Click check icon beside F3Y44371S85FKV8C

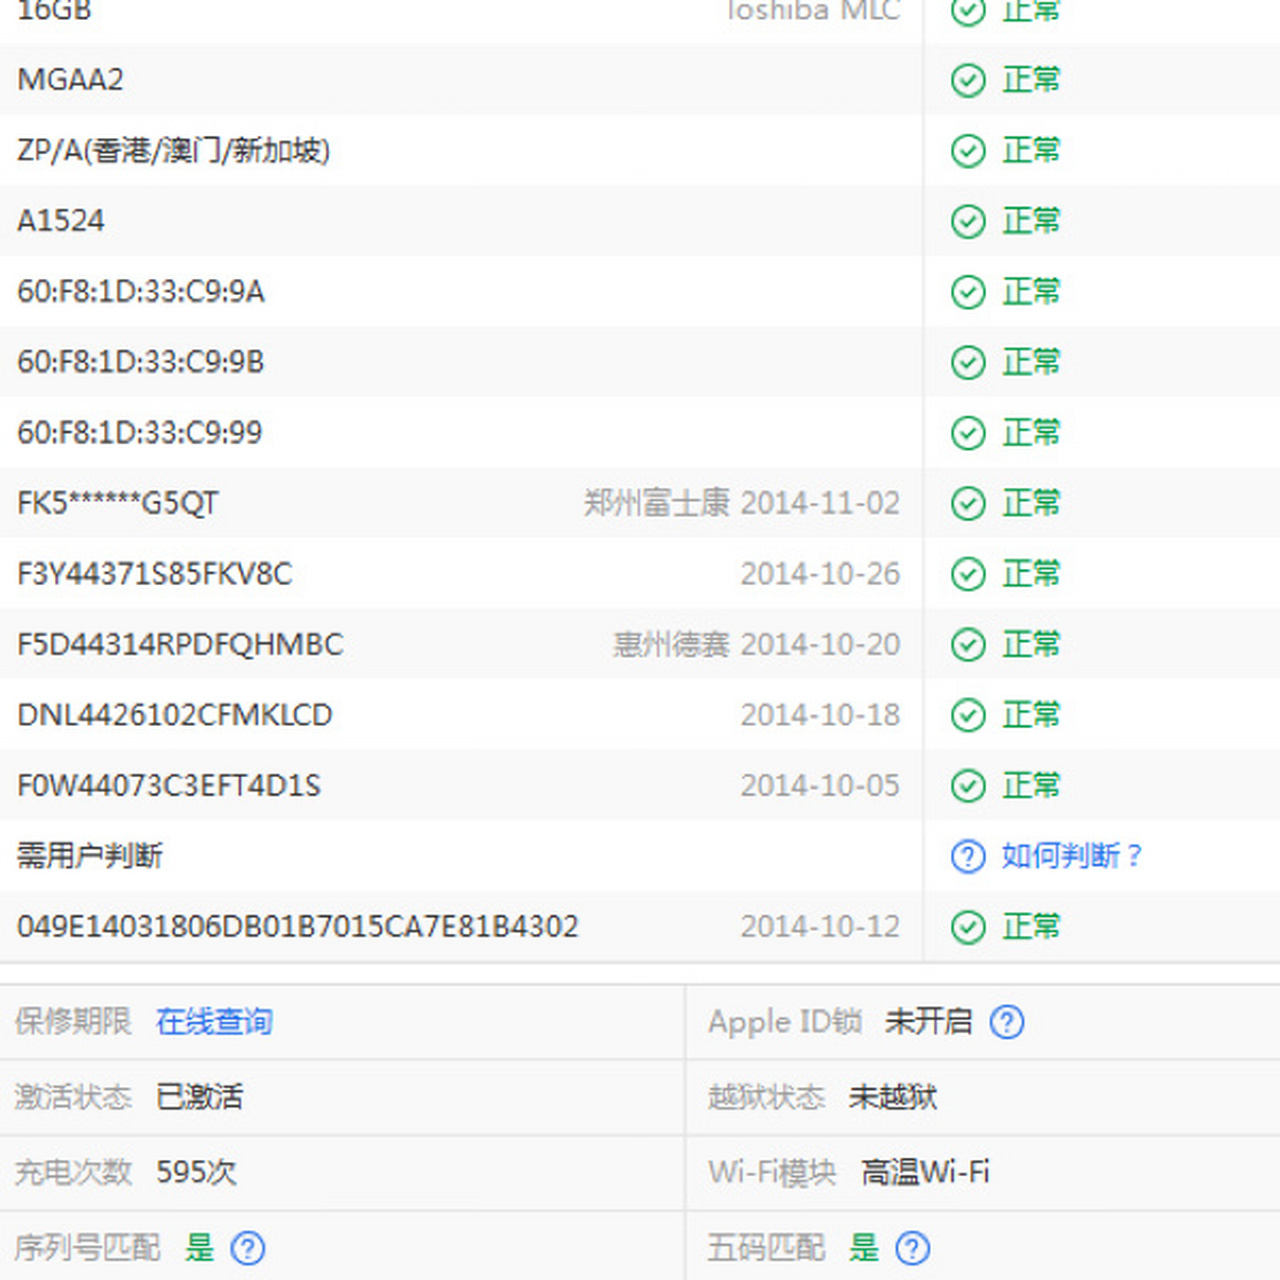click(967, 574)
